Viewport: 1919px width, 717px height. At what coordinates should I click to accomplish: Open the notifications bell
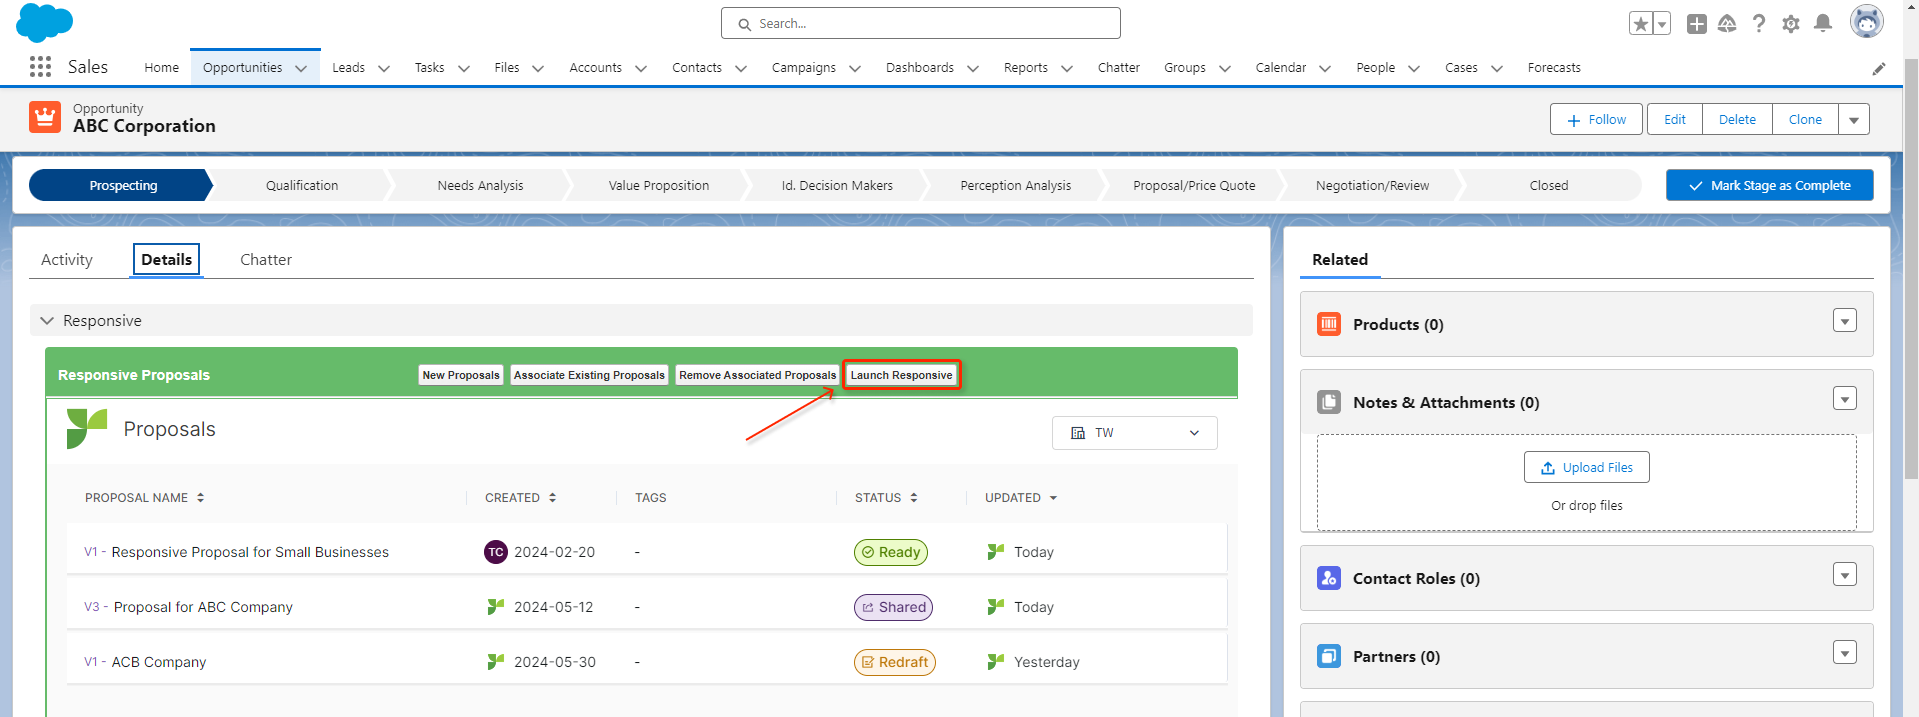coord(1823,23)
